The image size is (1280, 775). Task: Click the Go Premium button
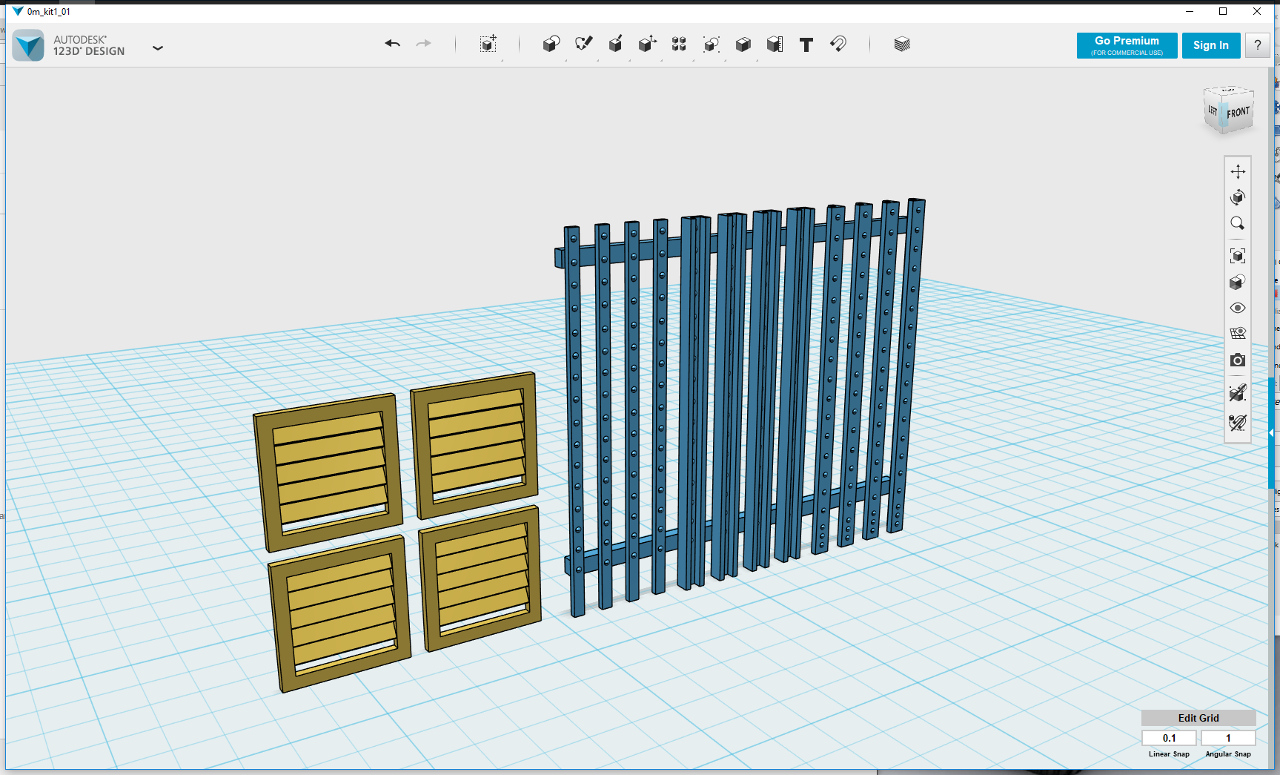1127,46
